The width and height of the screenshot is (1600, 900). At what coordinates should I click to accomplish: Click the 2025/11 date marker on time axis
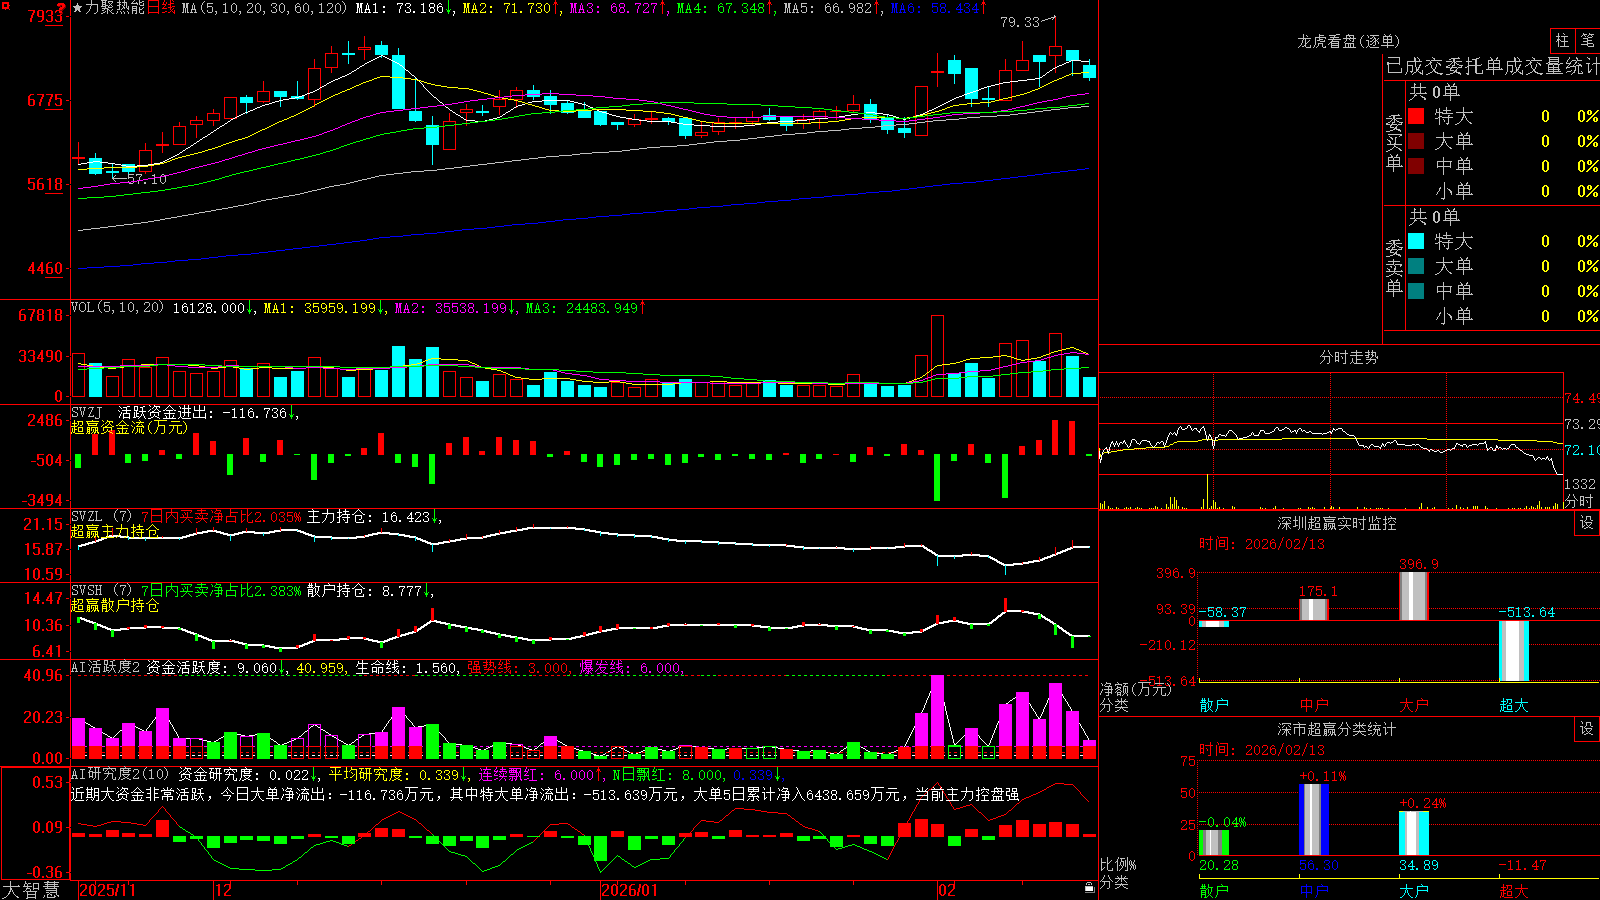(x=107, y=890)
